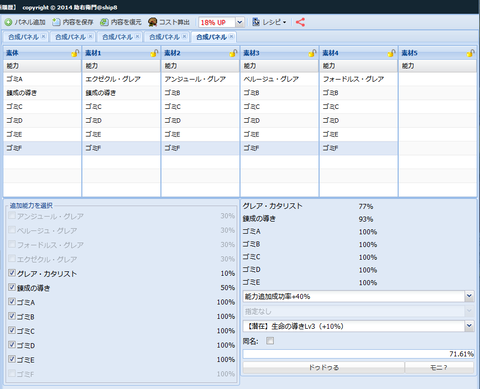Close the third 合成パネル tab
This screenshot has width=480, height=389.
coord(137,36)
